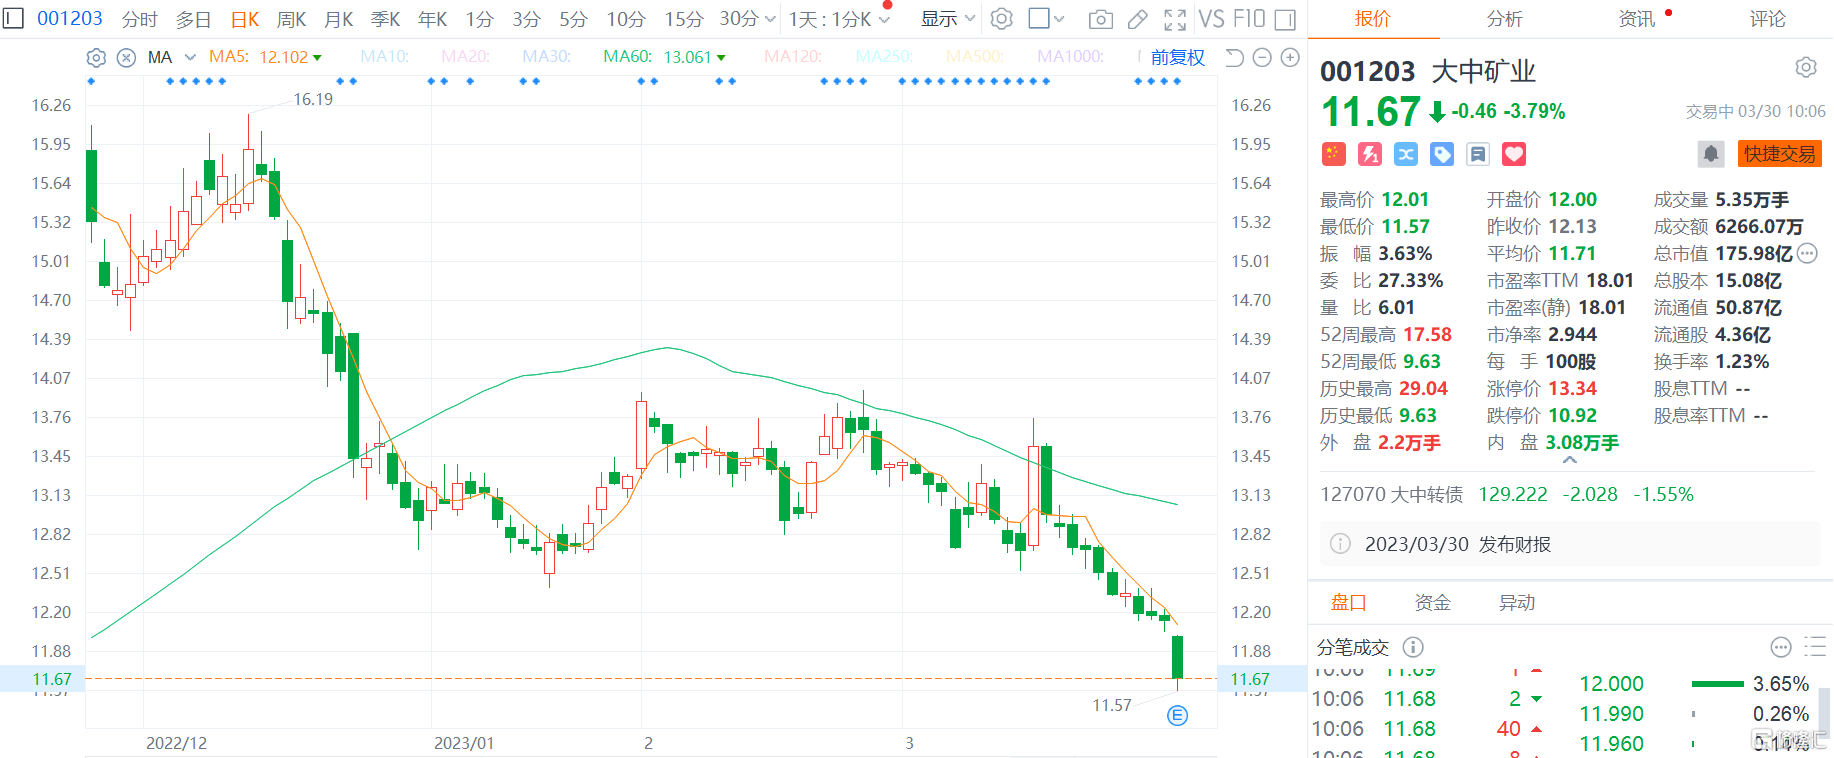1834x758 pixels.
Task: Switch to 分析 tab
Action: (x=1504, y=19)
